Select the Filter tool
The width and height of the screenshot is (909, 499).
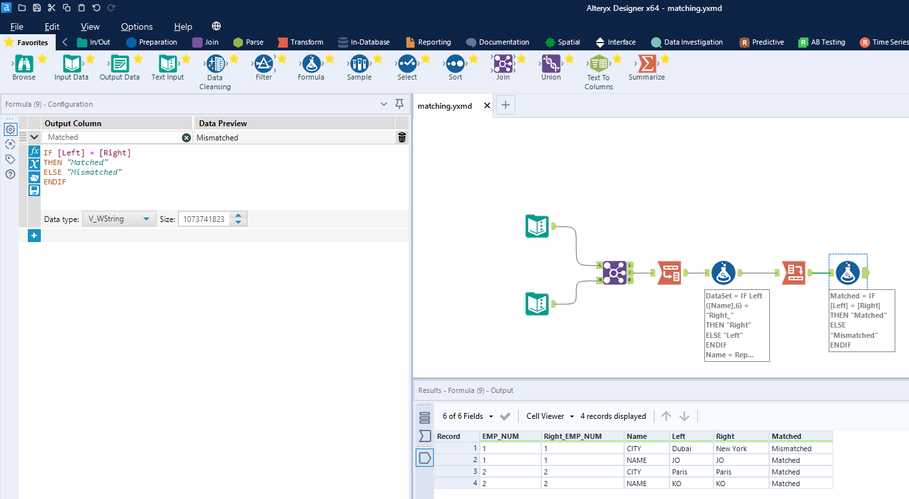[x=263, y=68]
